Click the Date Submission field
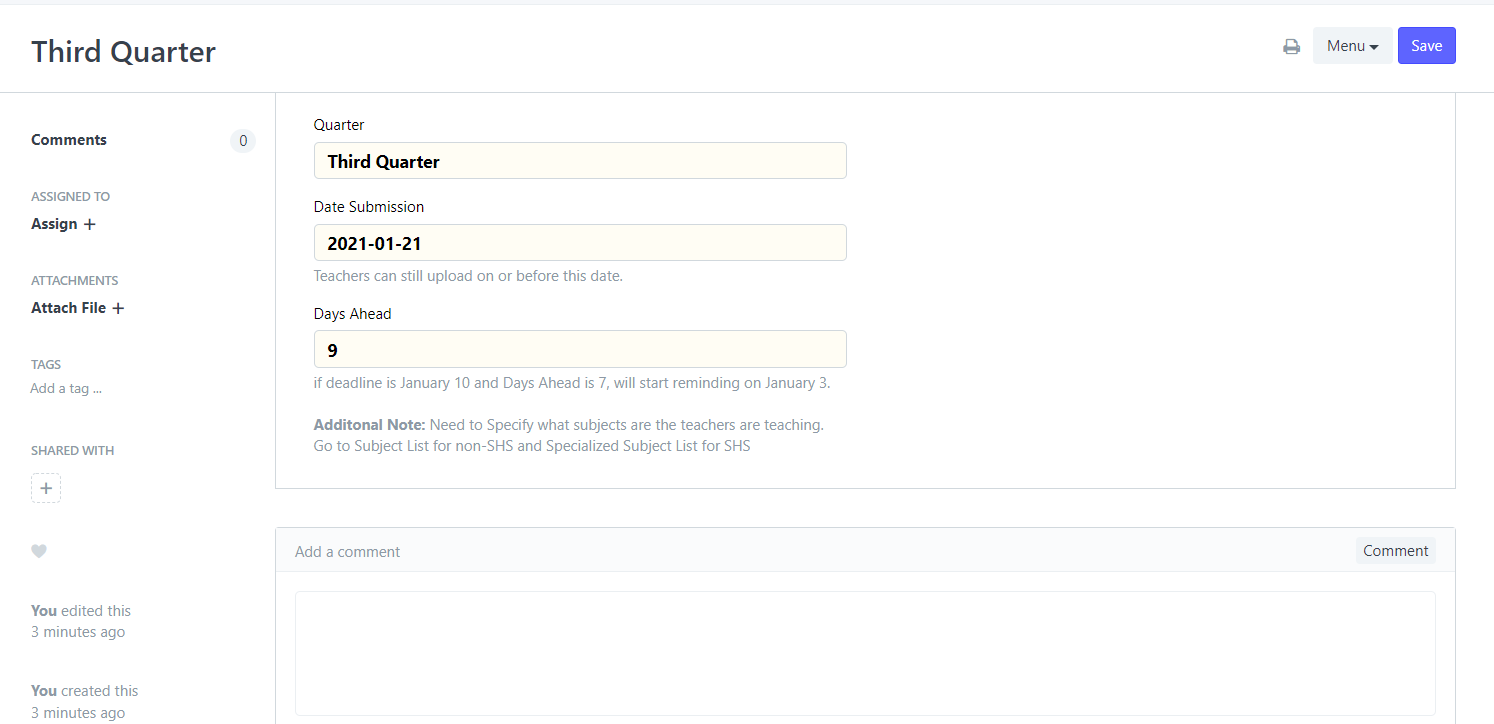Image resolution: width=1494 pixels, height=724 pixels. point(580,243)
